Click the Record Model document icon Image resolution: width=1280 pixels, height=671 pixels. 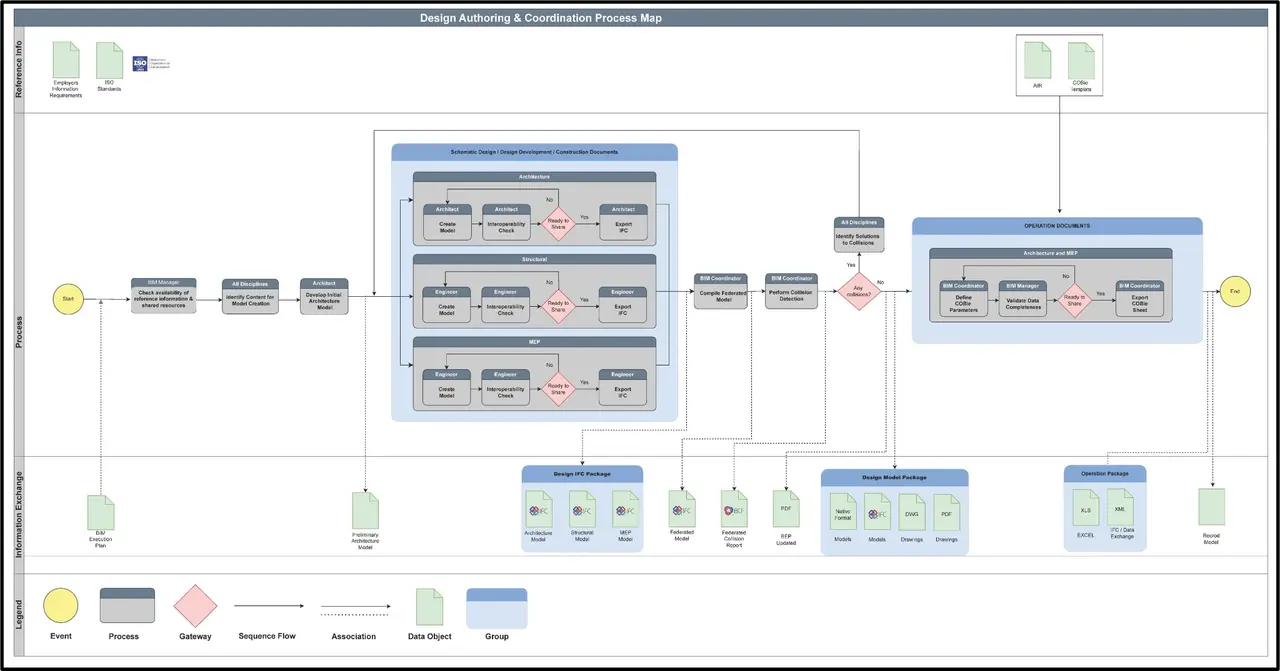(x=1212, y=507)
